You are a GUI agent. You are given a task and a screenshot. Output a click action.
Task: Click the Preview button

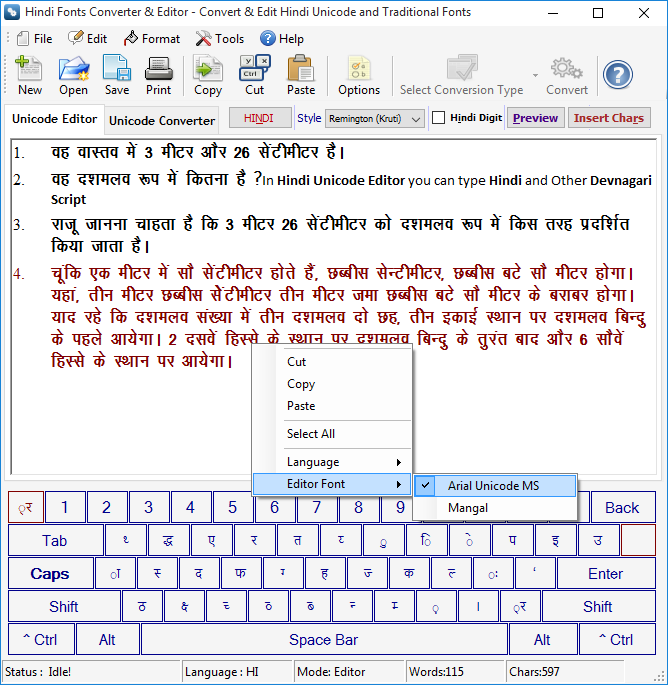[535, 118]
